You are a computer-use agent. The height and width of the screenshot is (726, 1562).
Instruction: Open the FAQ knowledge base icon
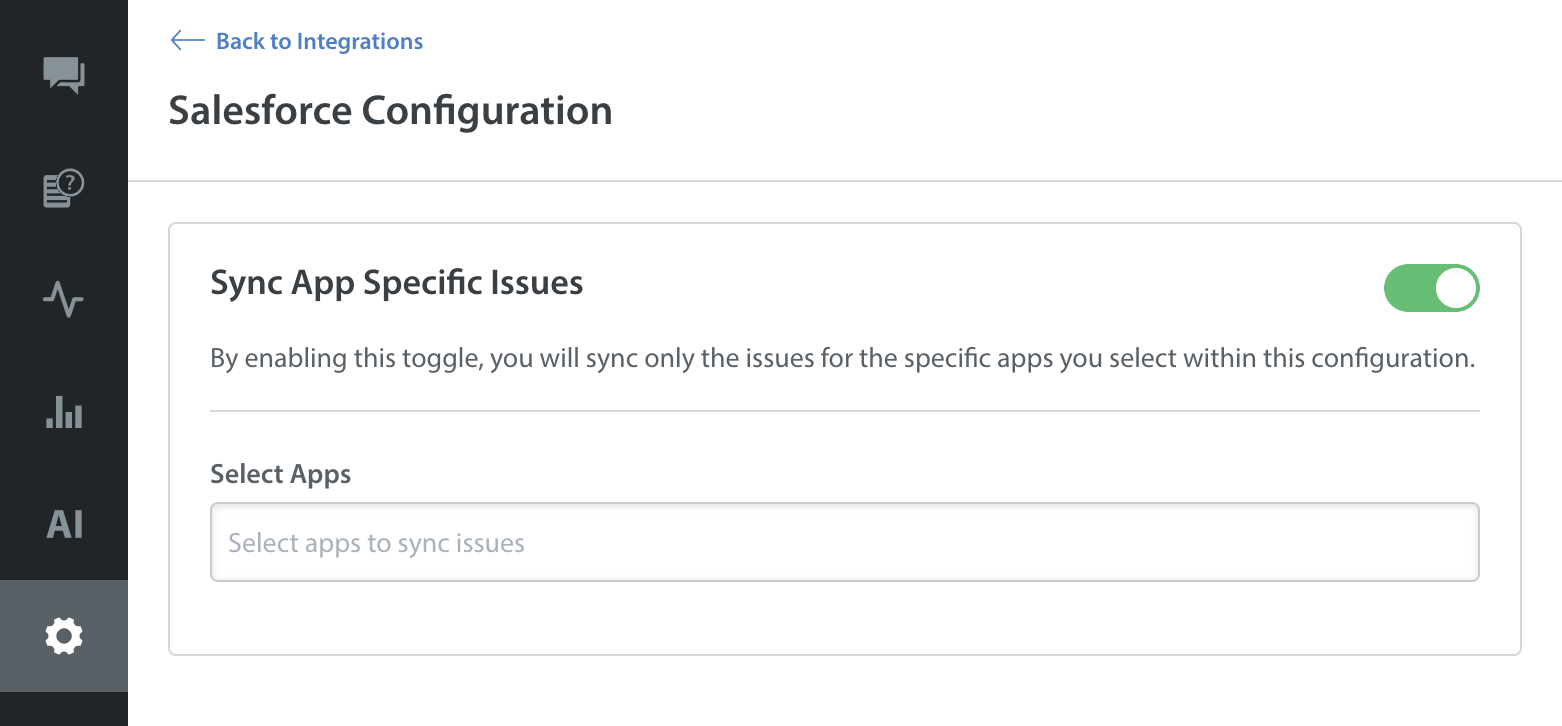pos(63,189)
